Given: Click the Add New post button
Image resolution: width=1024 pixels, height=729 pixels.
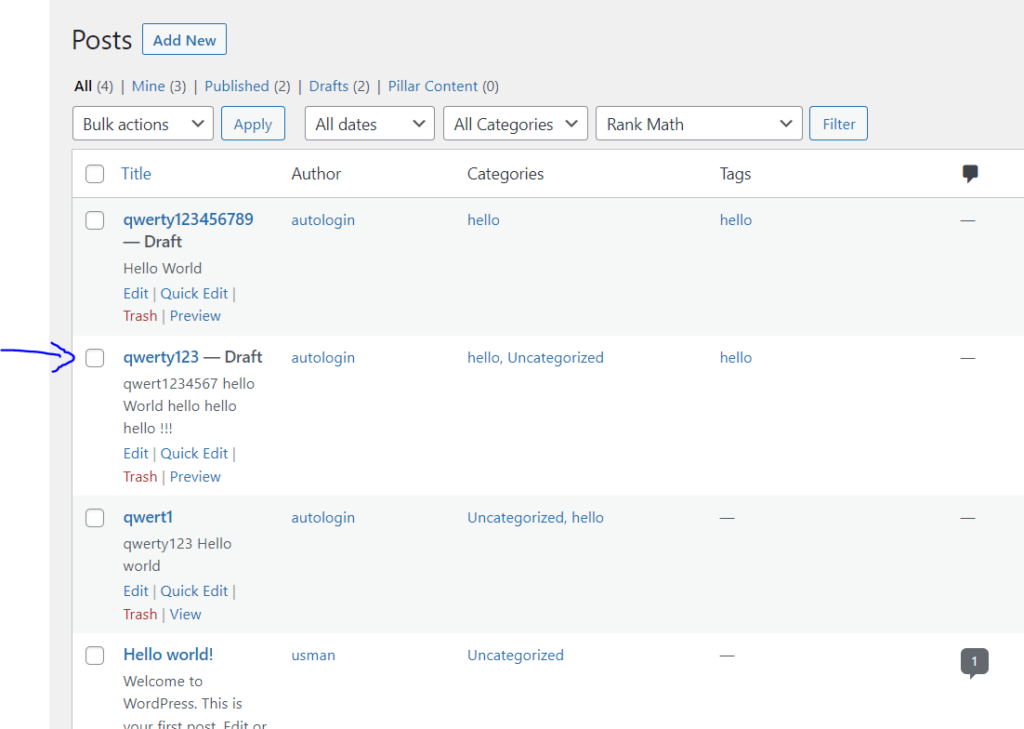Looking at the screenshot, I should point(184,40).
